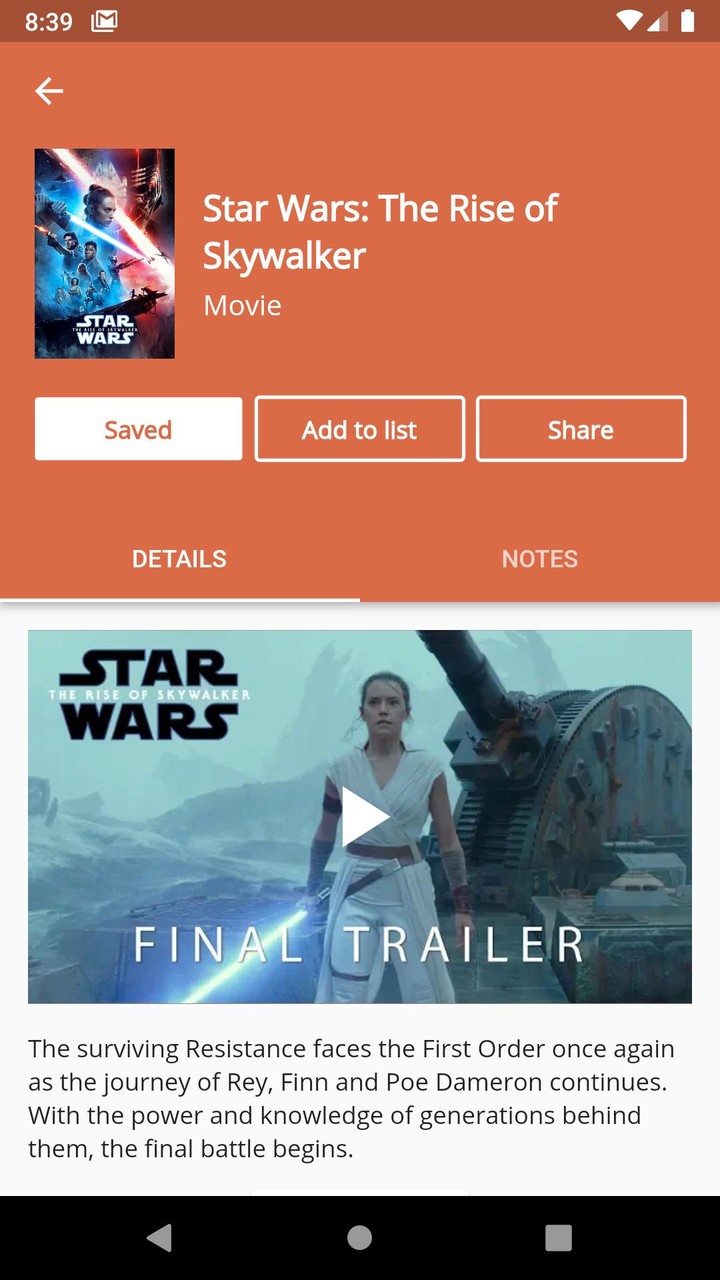The height and width of the screenshot is (1280, 720).
Task: Tap the clock showing 8:39
Action: [48, 21]
